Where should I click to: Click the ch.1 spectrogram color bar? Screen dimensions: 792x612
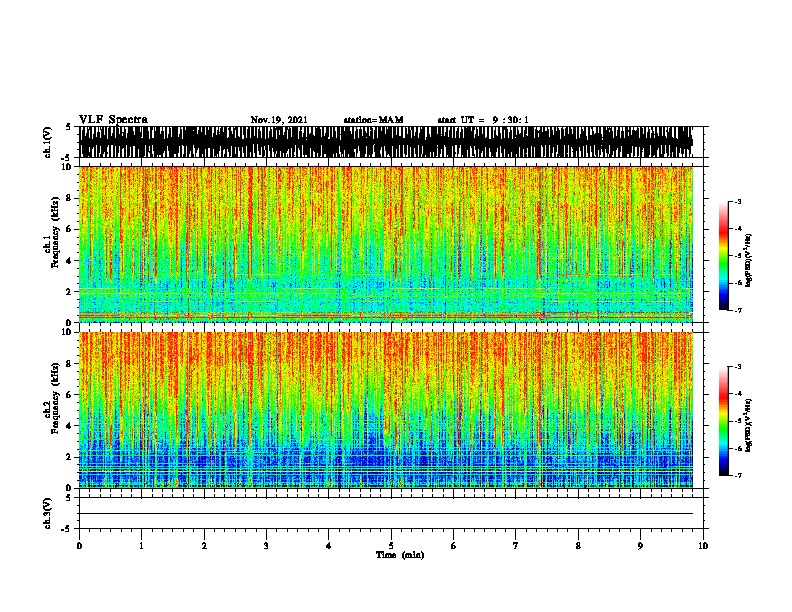pyautogui.click(x=724, y=256)
